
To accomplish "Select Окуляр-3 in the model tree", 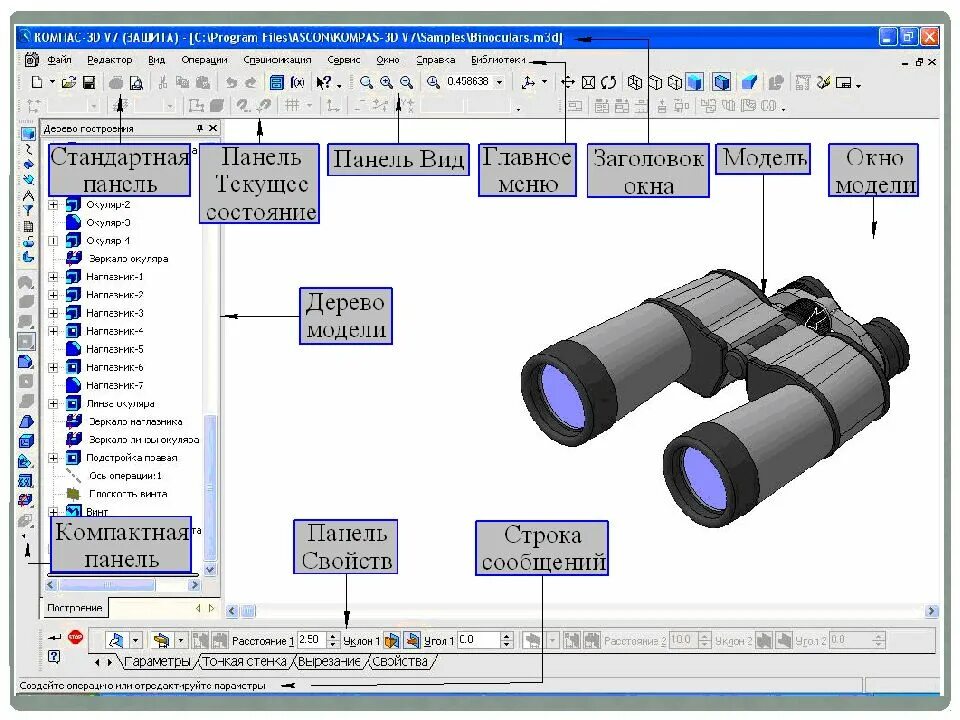I will 108,223.
